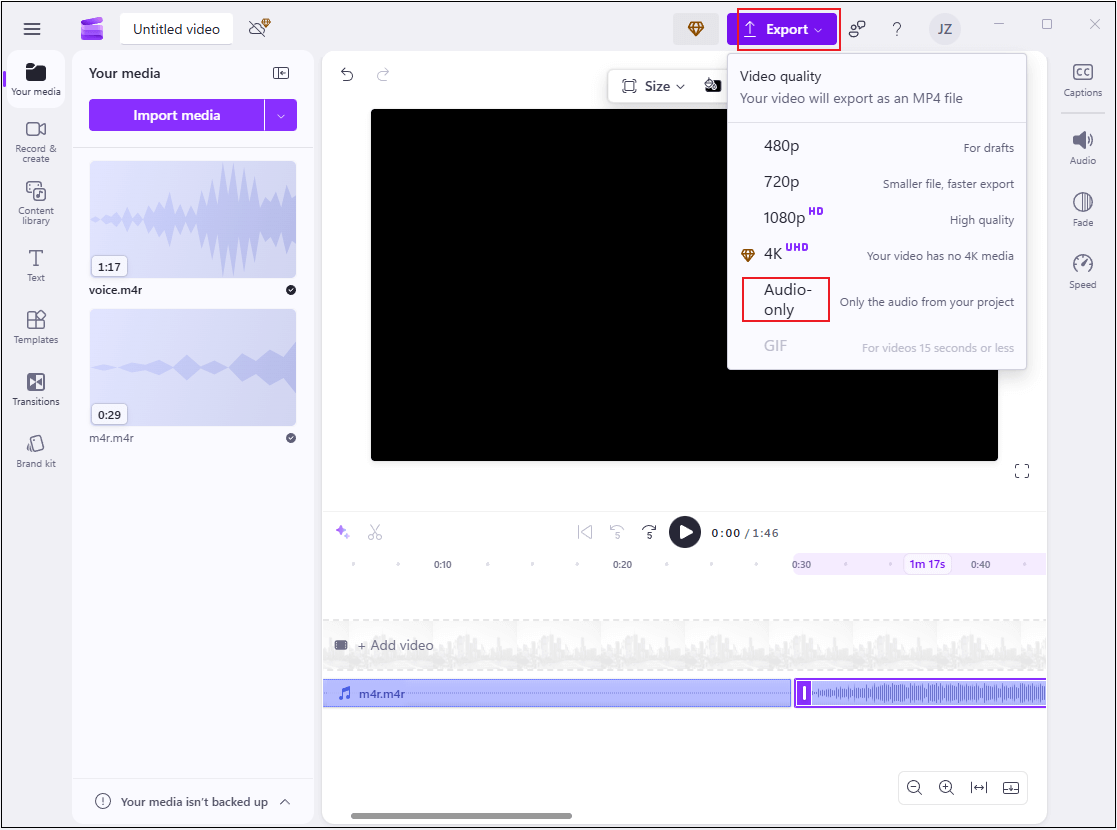The height and width of the screenshot is (830, 1117).
Task: Open the Fade panel in the right sidebar
Action: point(1083,211)
